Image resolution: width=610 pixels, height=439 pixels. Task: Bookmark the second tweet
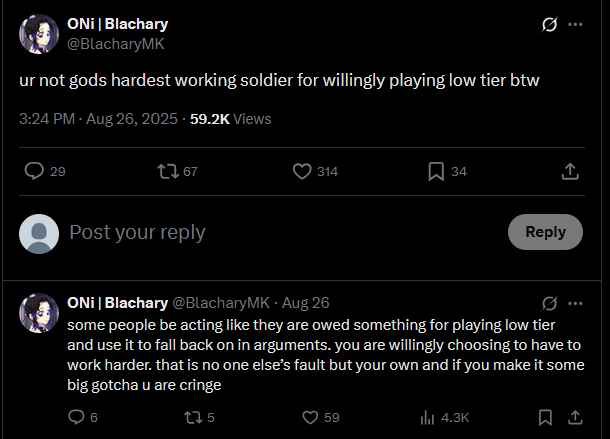(545, 417)
